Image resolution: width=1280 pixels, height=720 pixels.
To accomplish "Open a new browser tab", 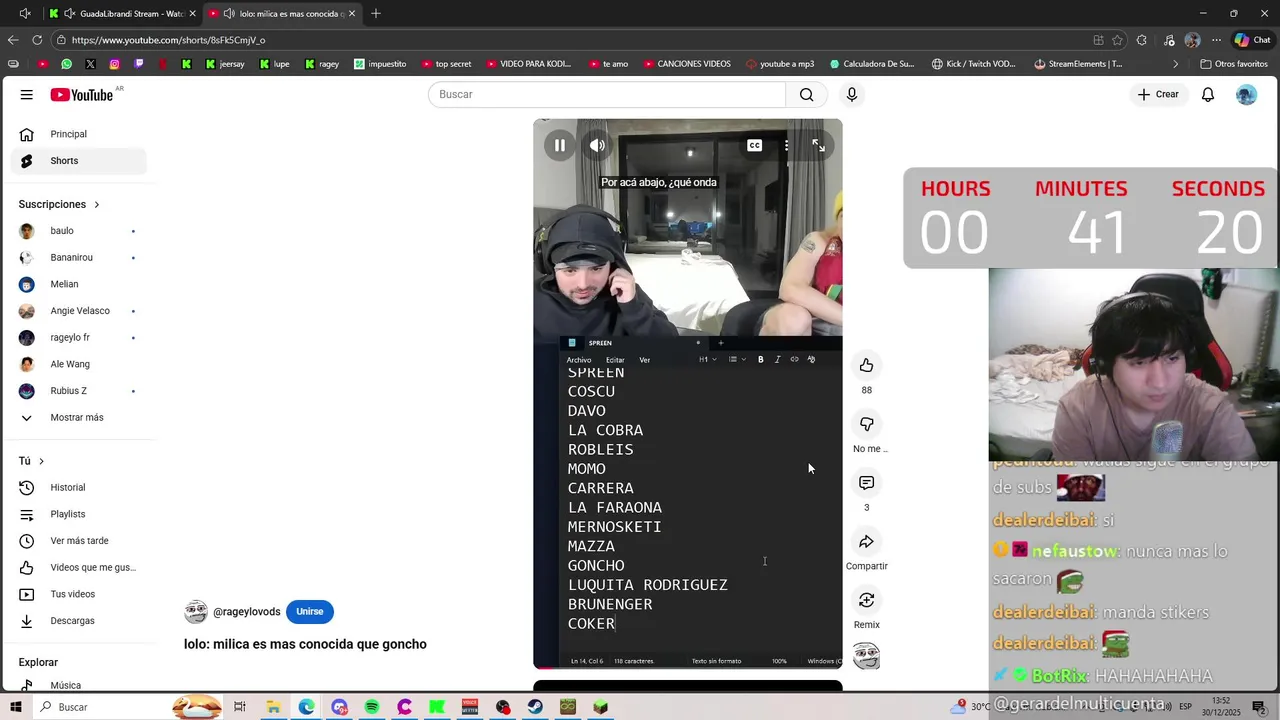I will pyautogui.click(x=376, y=14).
